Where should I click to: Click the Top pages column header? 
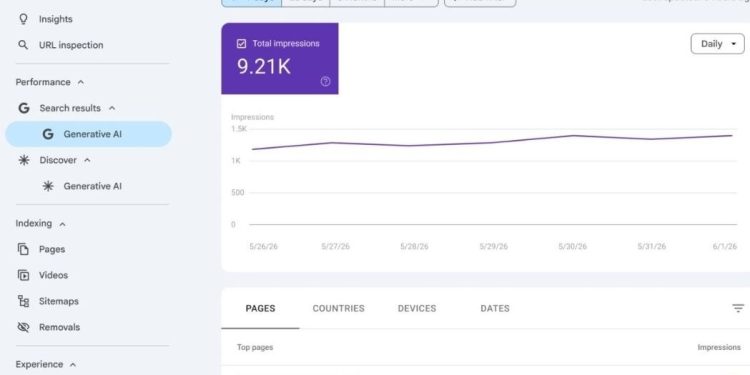pos(255,347)
